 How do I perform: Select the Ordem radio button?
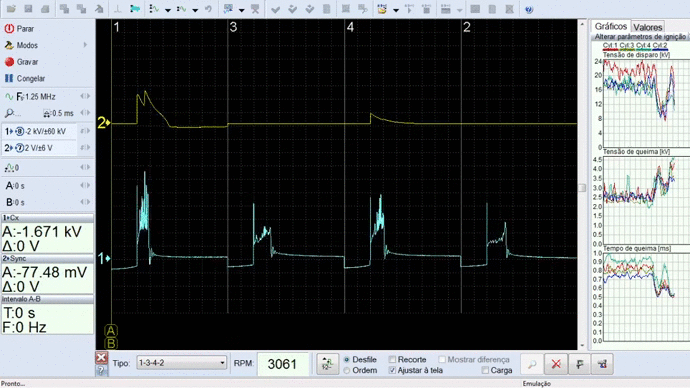pyautogui.click(x=347, y=370)
